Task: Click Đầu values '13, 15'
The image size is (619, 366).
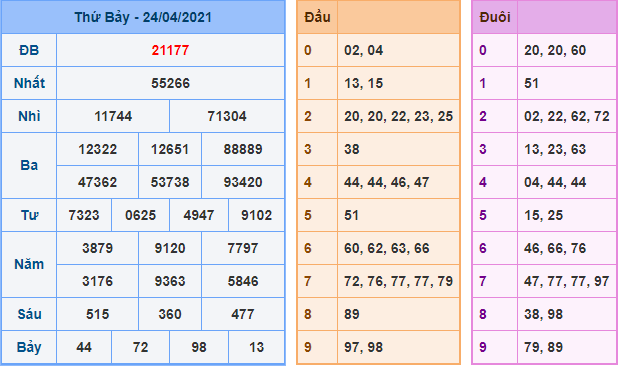Action: click(x=364, y=83)
